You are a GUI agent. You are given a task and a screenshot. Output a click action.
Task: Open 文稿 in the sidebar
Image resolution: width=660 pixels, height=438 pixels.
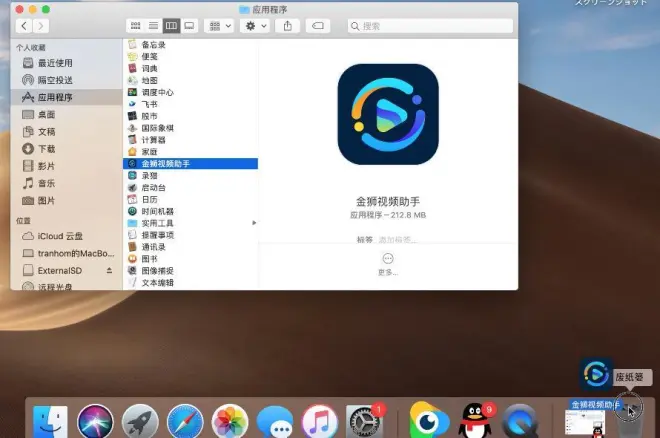(67, 132)
